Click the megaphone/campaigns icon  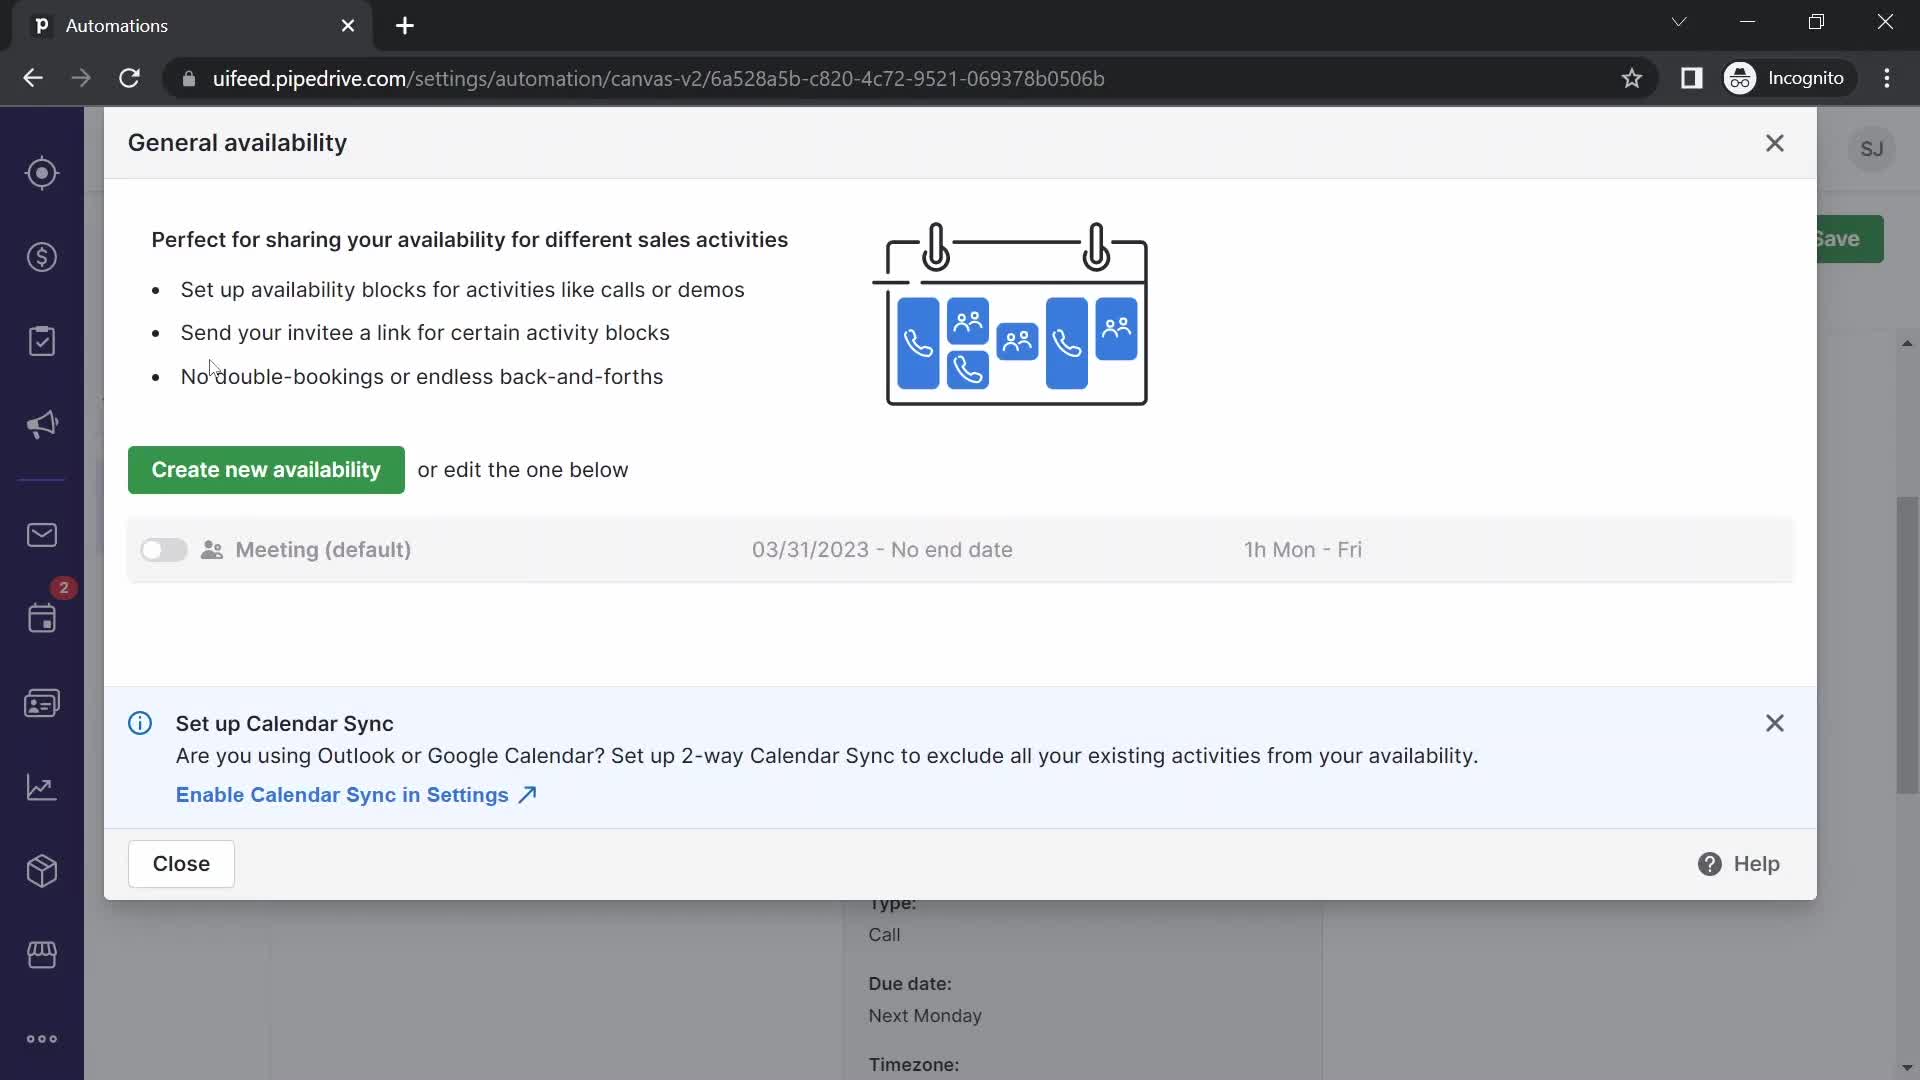[42, 425]
